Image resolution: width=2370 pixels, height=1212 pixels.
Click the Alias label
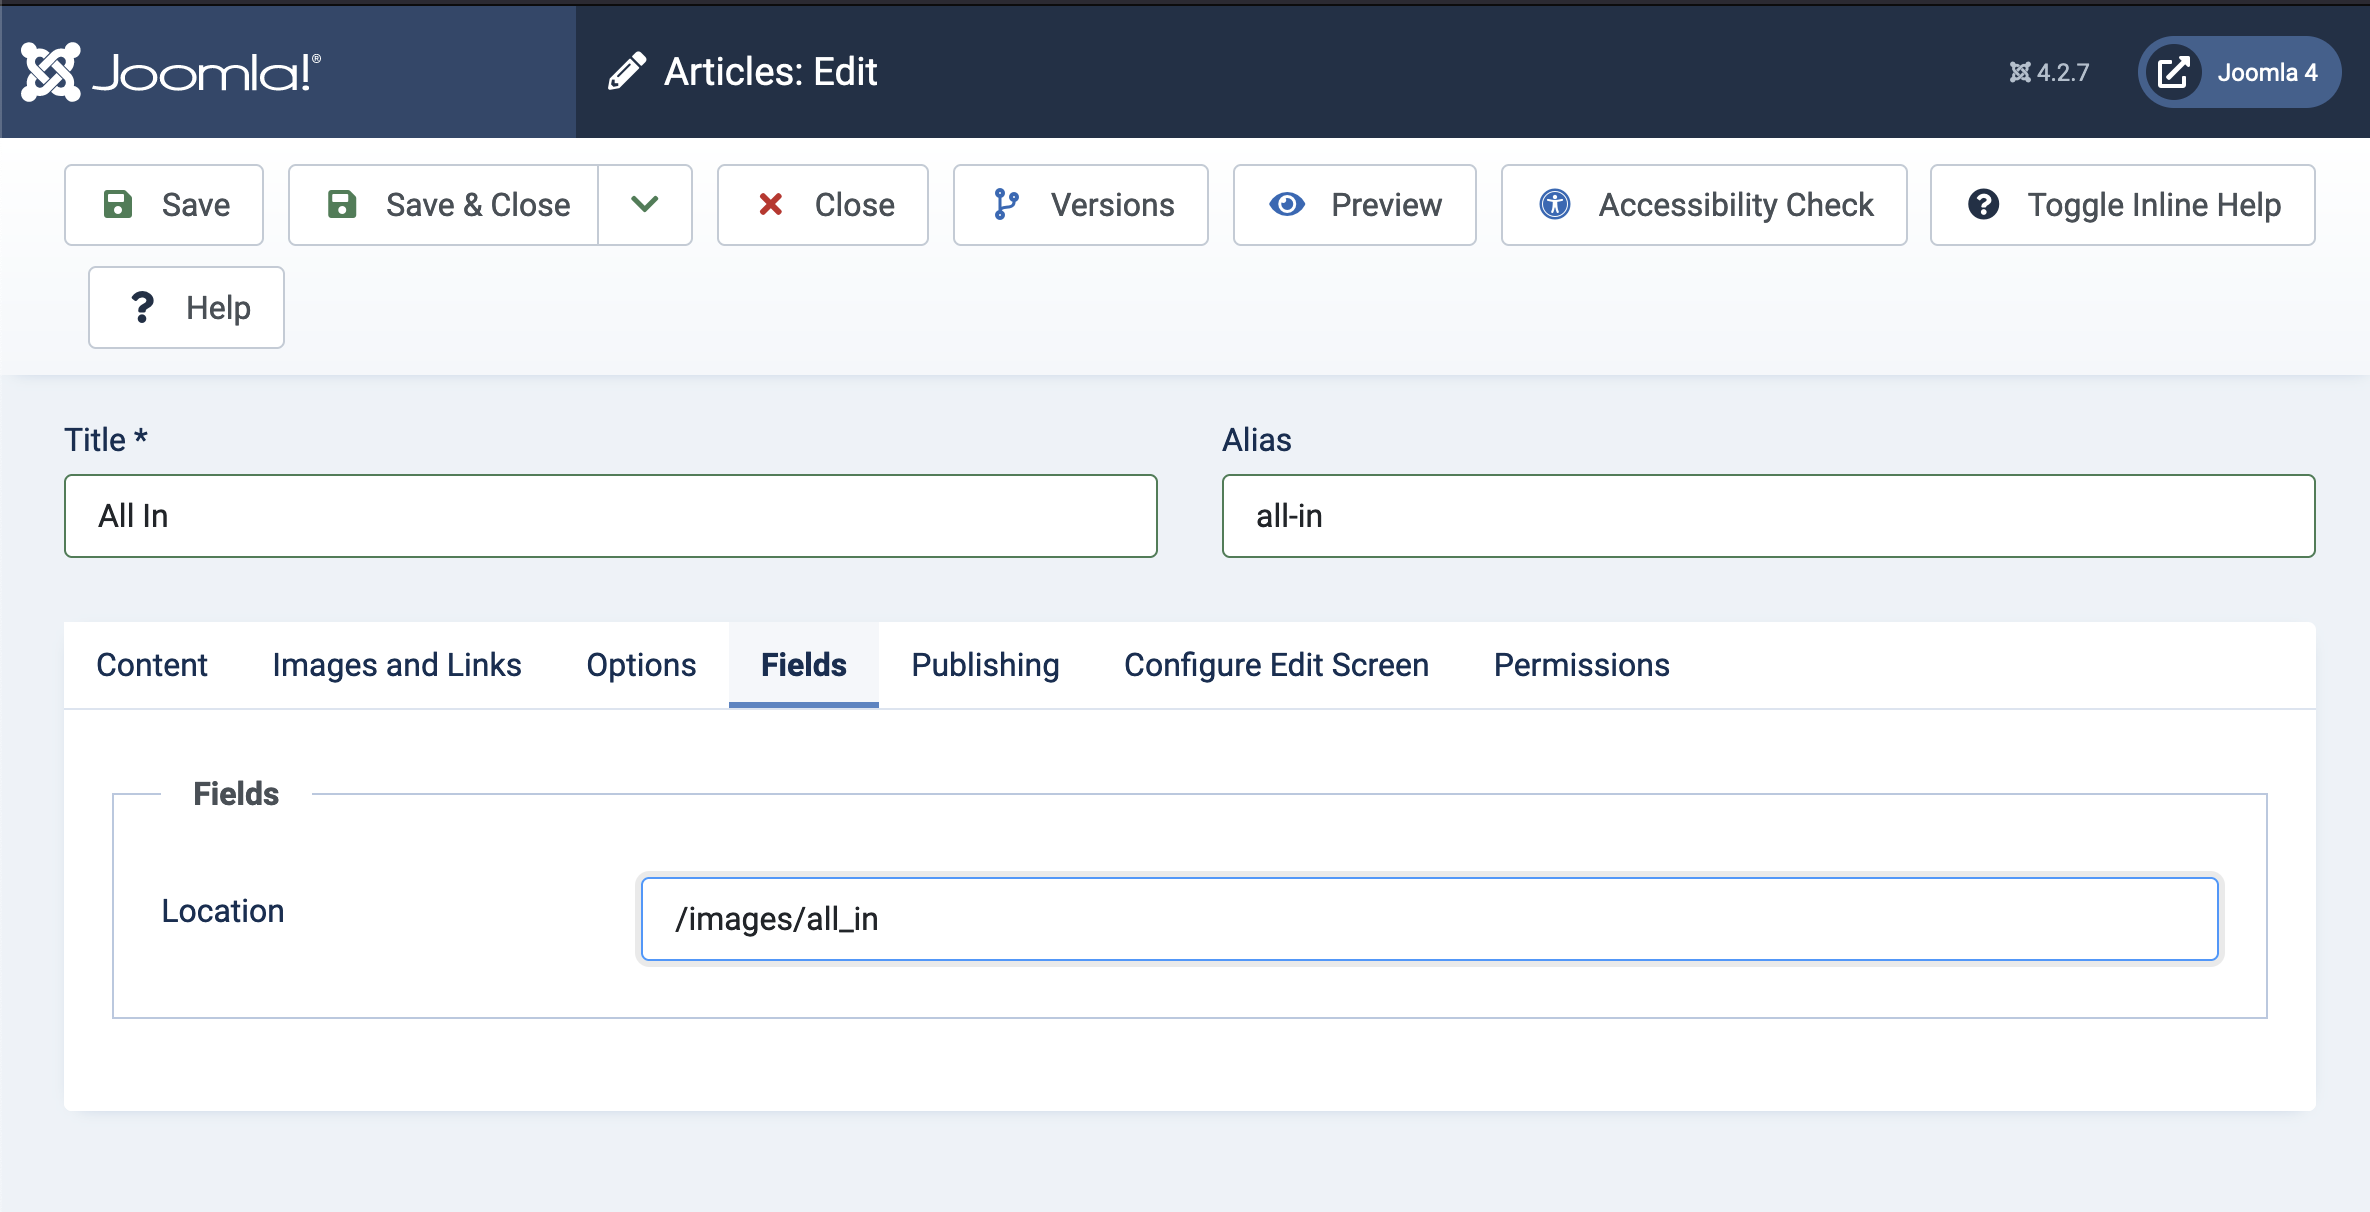[1257, 440]
